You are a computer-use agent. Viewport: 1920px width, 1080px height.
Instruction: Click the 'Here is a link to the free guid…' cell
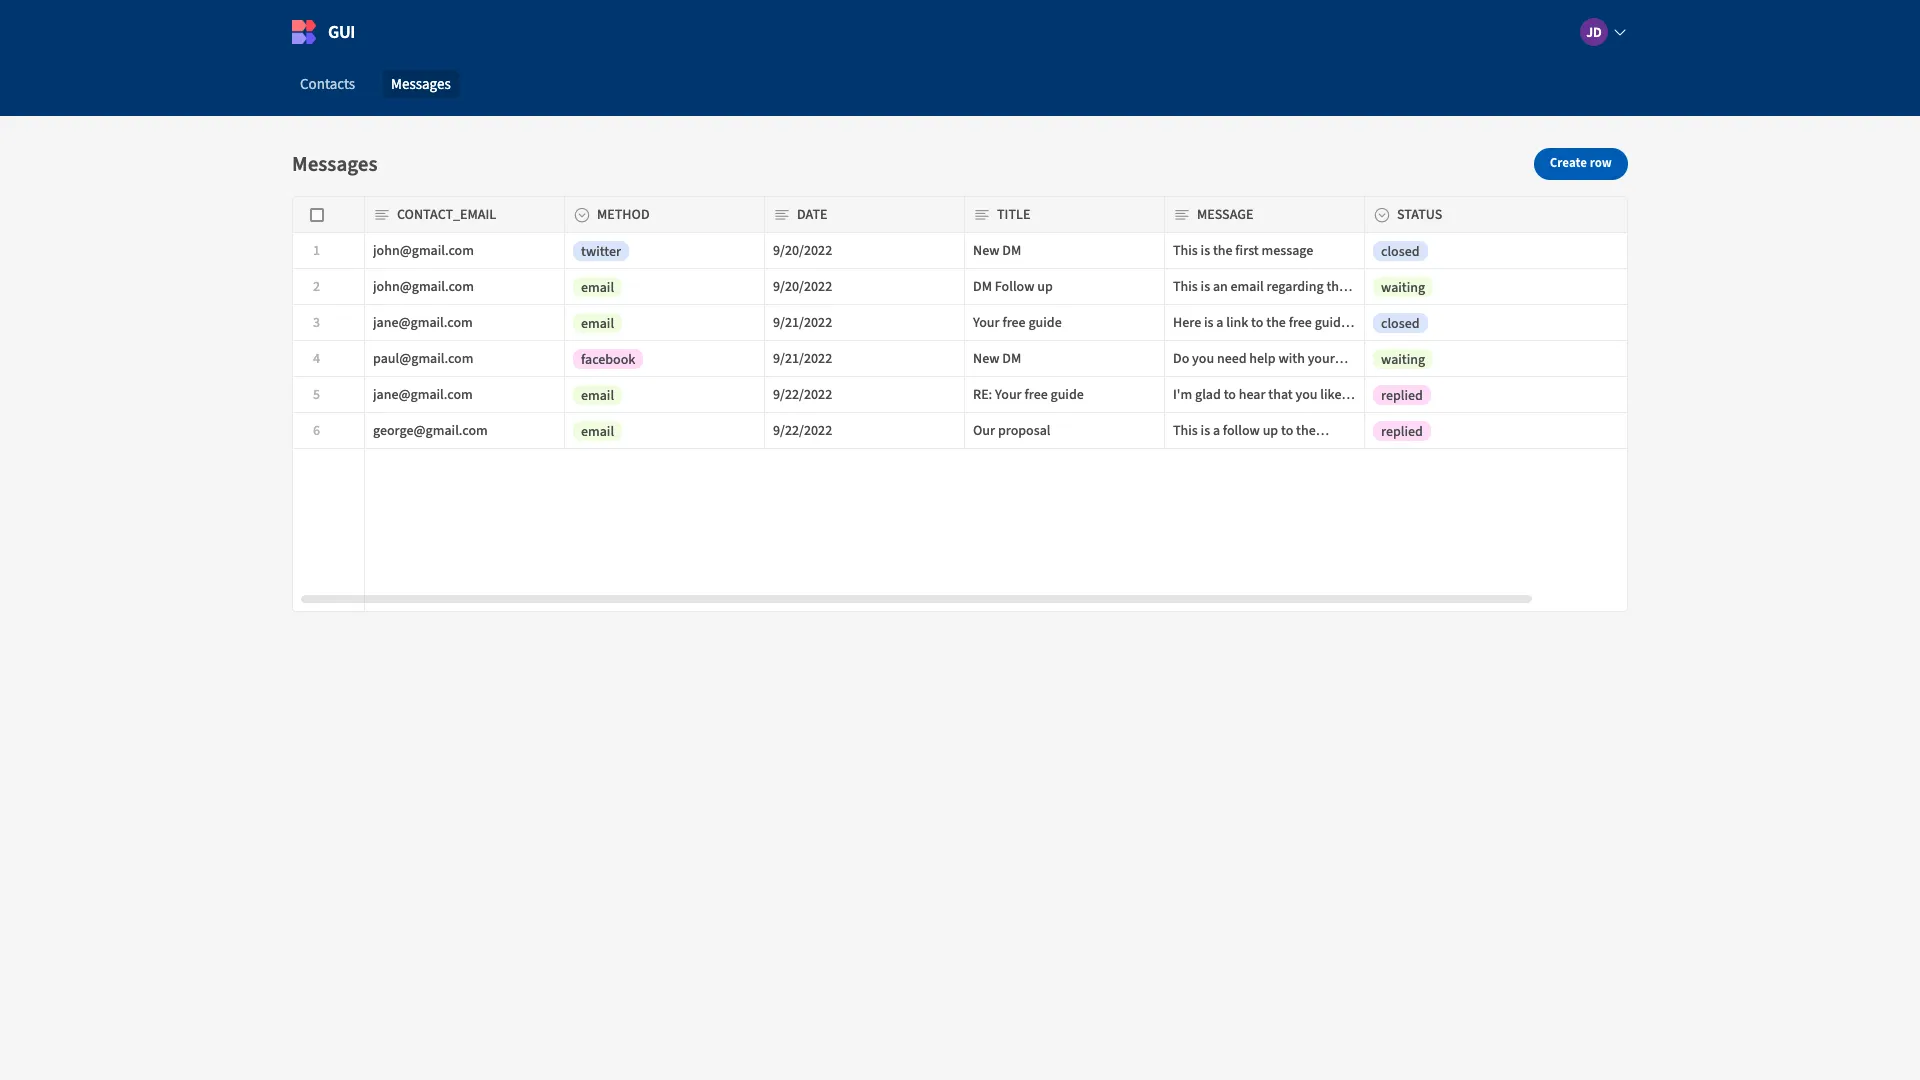[x=1264, y=323]
